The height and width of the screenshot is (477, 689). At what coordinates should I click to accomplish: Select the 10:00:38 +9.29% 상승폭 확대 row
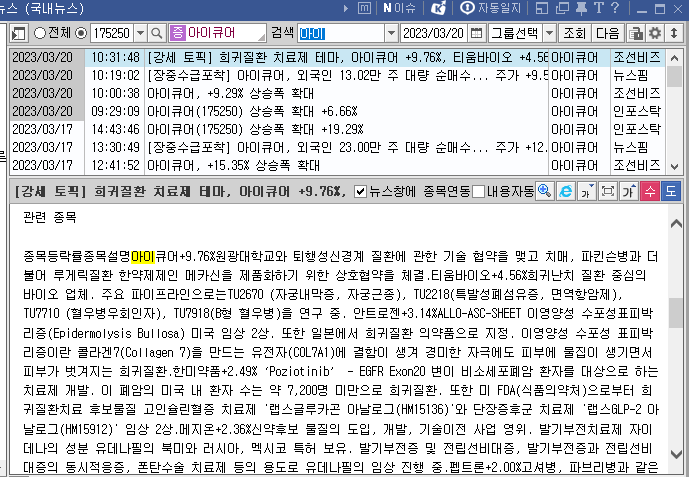point(338,94)
